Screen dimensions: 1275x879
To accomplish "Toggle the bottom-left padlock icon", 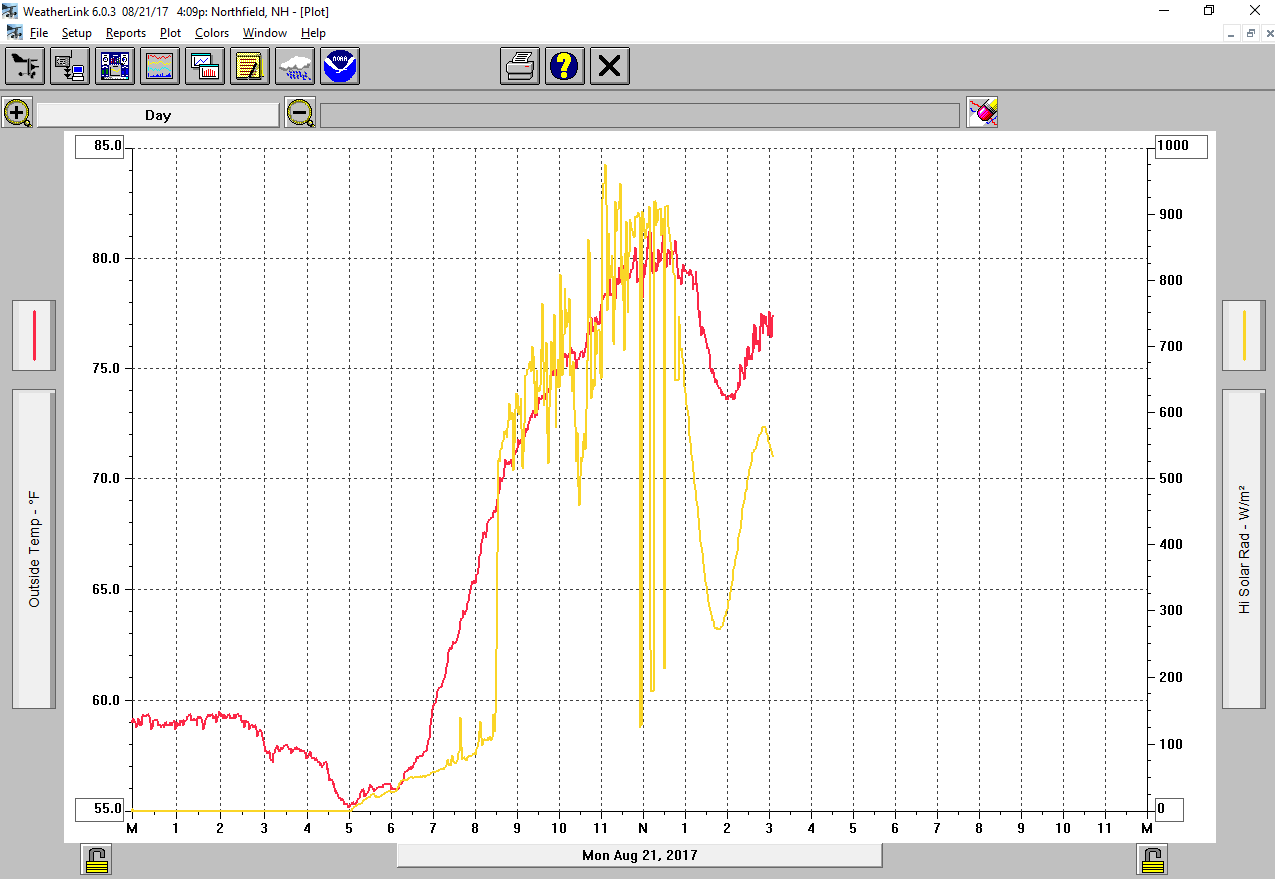I will 97,859.
